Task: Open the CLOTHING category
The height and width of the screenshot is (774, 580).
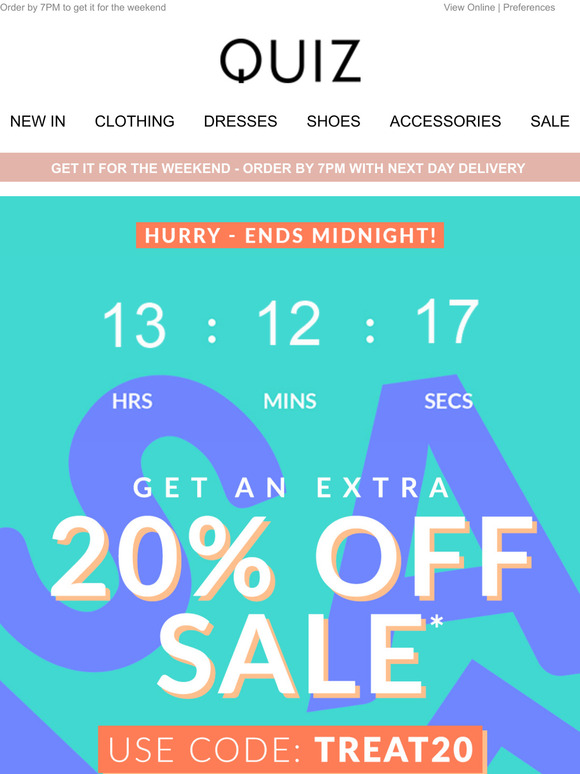Action: [134, 121]
